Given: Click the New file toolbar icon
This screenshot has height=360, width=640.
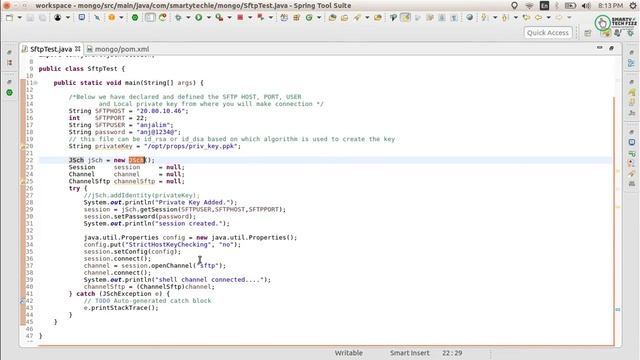Looking at the screenshot, I should (x=9, y=18).
